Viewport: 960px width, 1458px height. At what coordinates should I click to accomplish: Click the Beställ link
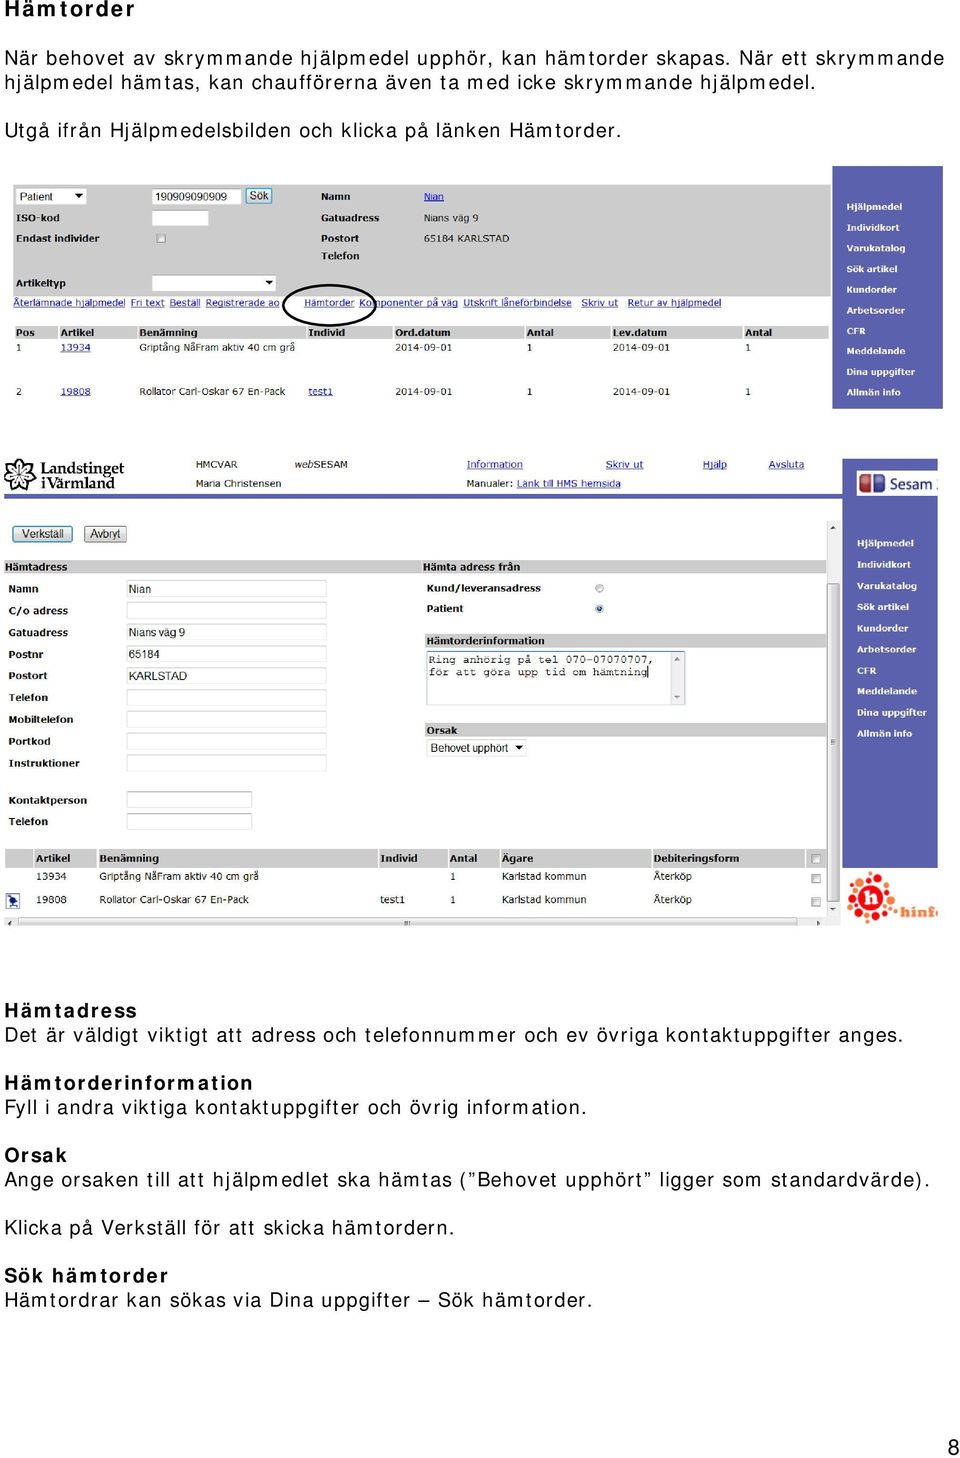pos(185,303)
